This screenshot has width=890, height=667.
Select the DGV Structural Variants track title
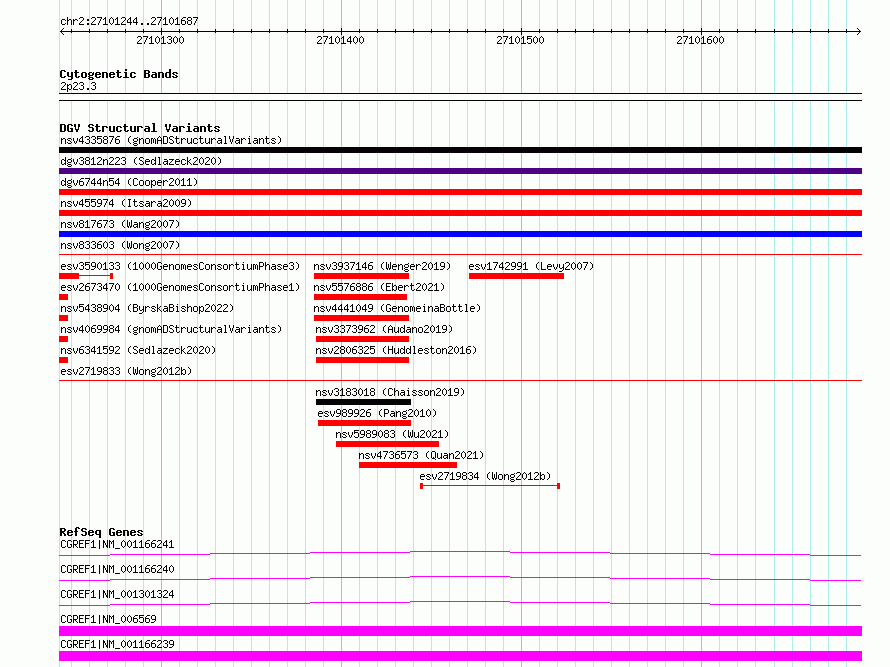(140, 128)
